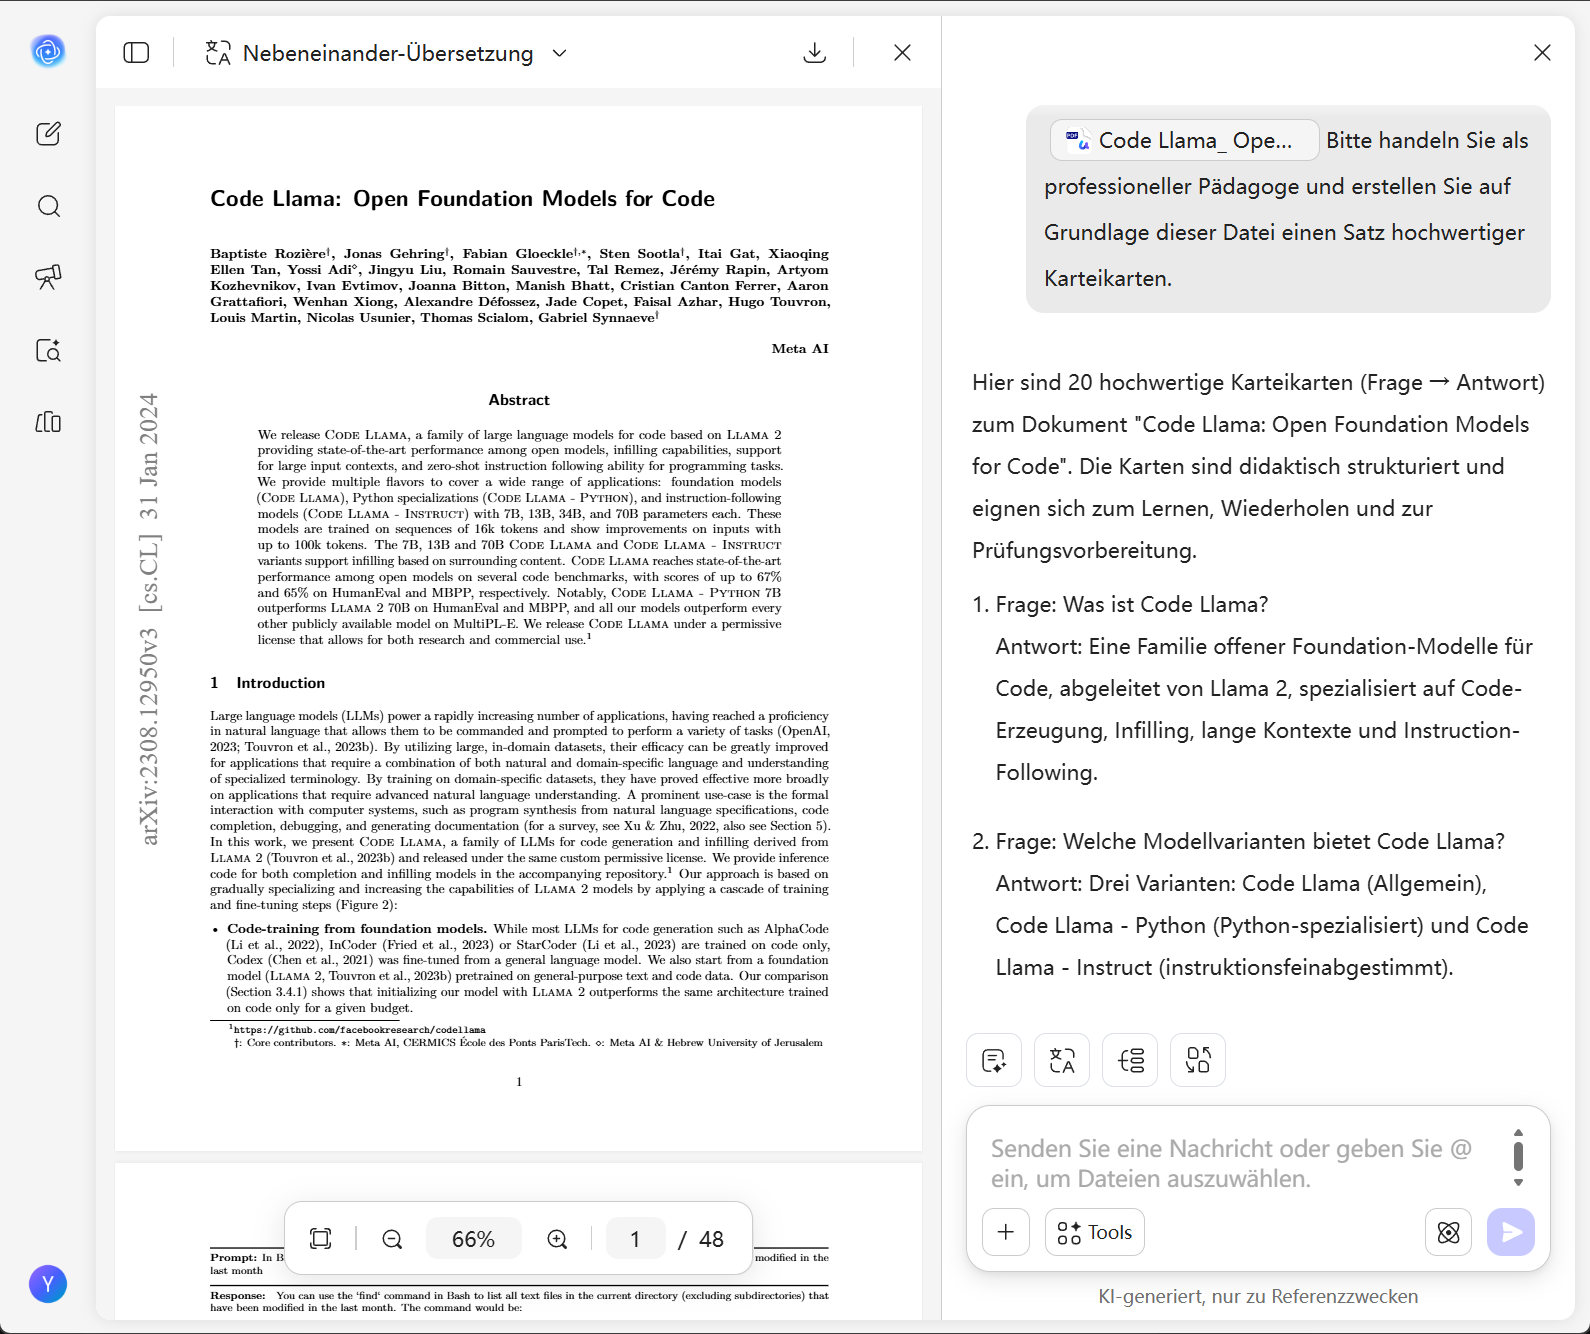Toggle the document sidebar panel
Screen dimensions: 1590x1334
click(x=136, y=53)
